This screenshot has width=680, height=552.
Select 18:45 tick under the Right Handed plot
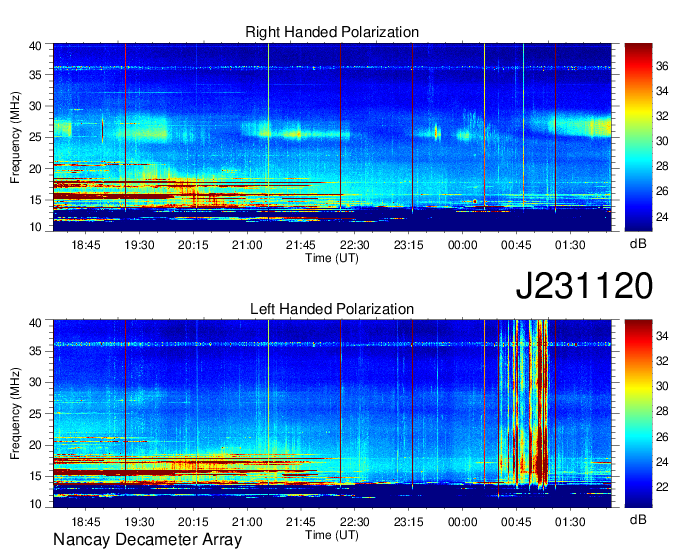[x=85, y=245]
